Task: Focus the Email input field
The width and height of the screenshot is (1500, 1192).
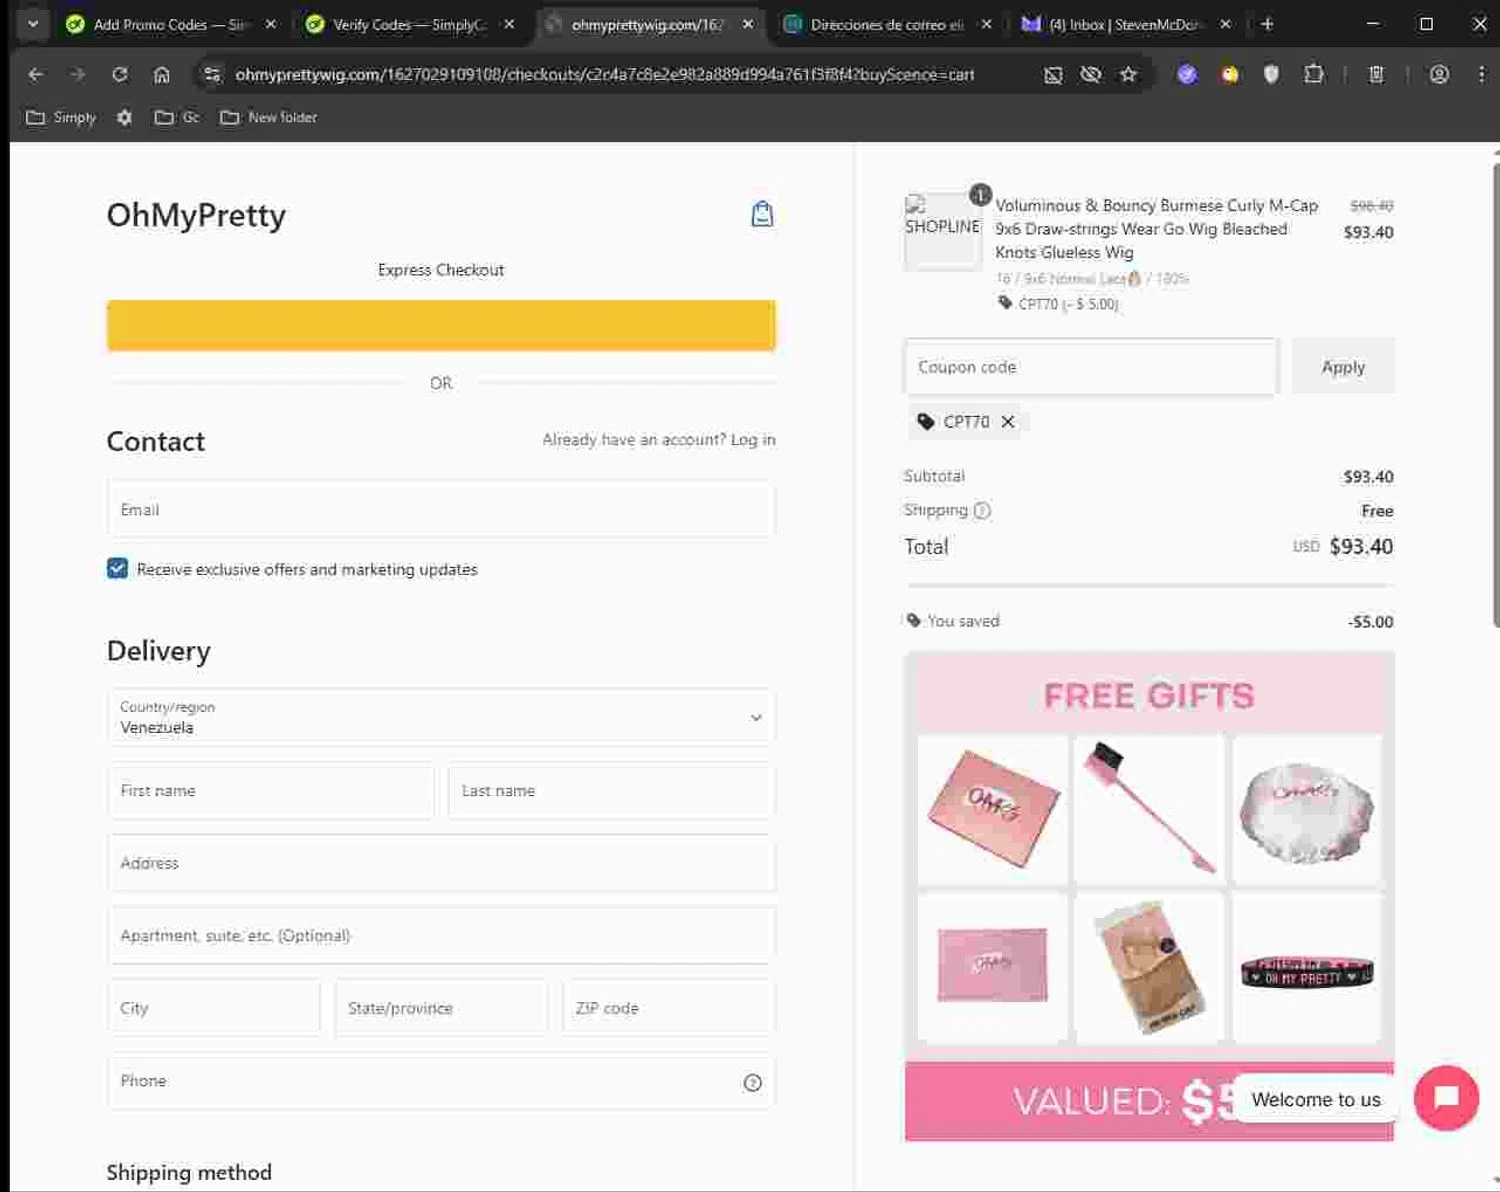Action: click(441, 510)
